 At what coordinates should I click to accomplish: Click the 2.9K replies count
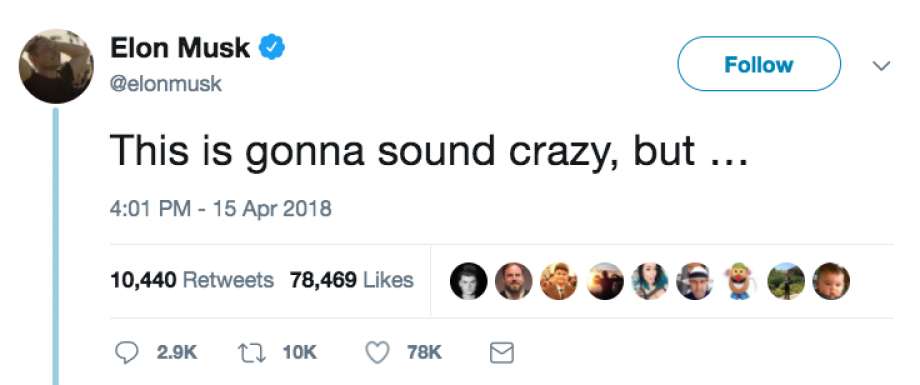[x=177, y=353]
